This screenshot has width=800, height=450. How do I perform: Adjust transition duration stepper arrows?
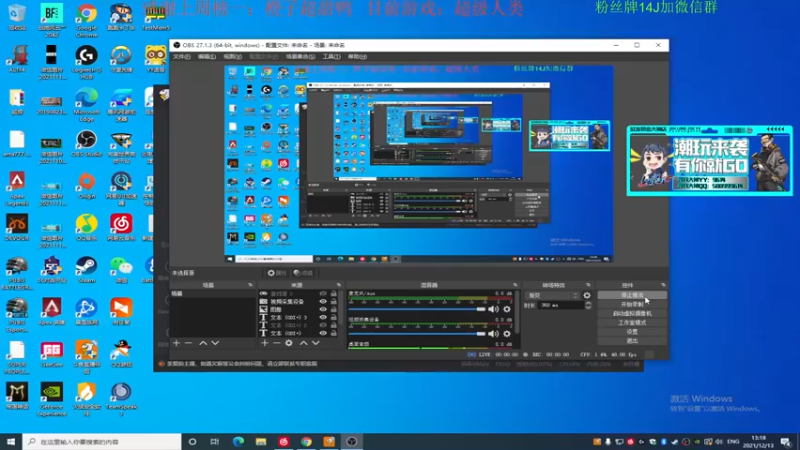tap(588, 305)
